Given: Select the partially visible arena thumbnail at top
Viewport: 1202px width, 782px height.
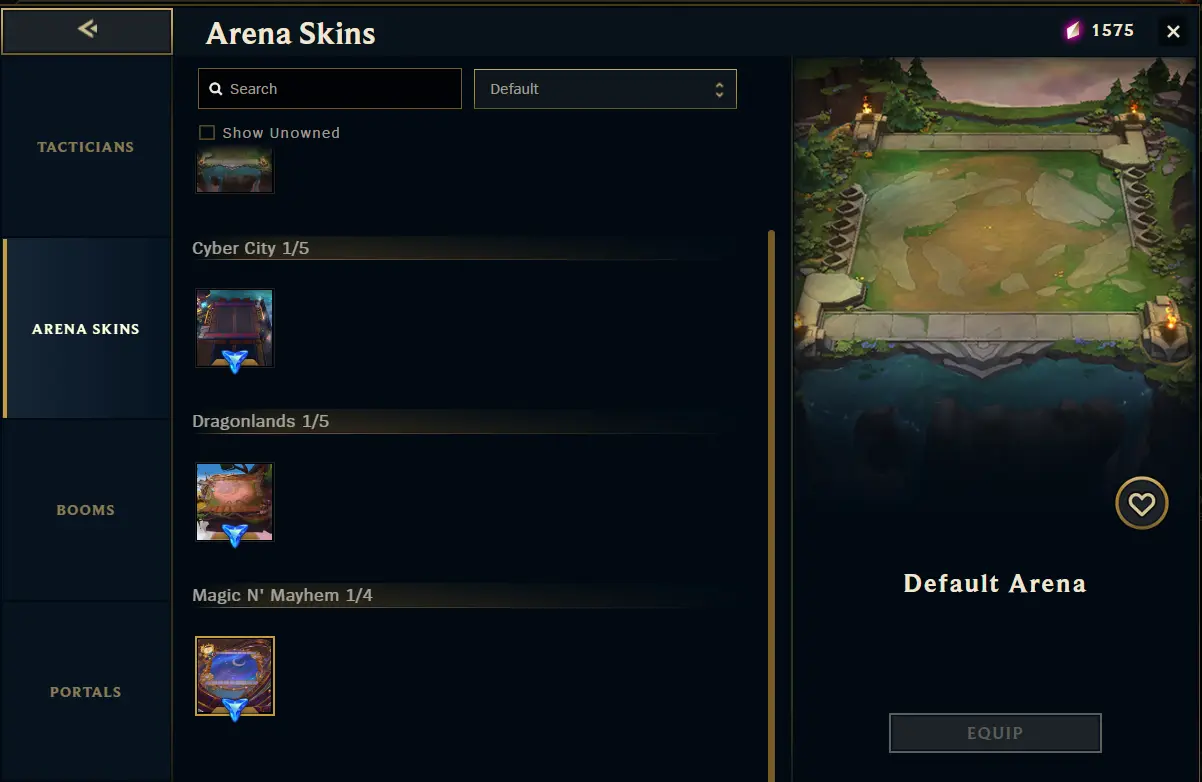Looking at the screenshot, I should click(235, 171).
